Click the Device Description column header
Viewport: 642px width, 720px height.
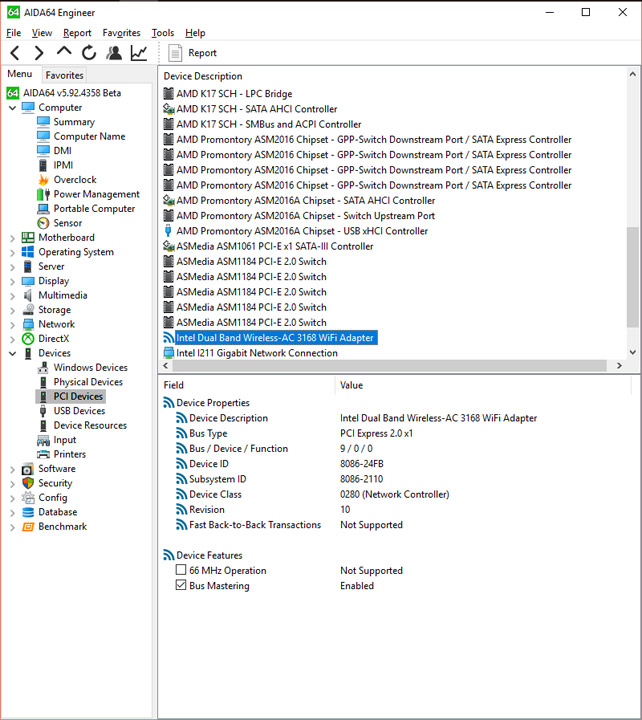click(203, 76)
